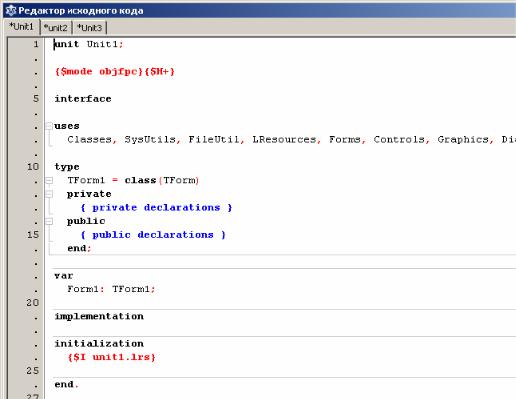Switch to the *Unit3 tab
Viewport: 516px width, 399px height.
pyautogui.click(x=89, y=28)
